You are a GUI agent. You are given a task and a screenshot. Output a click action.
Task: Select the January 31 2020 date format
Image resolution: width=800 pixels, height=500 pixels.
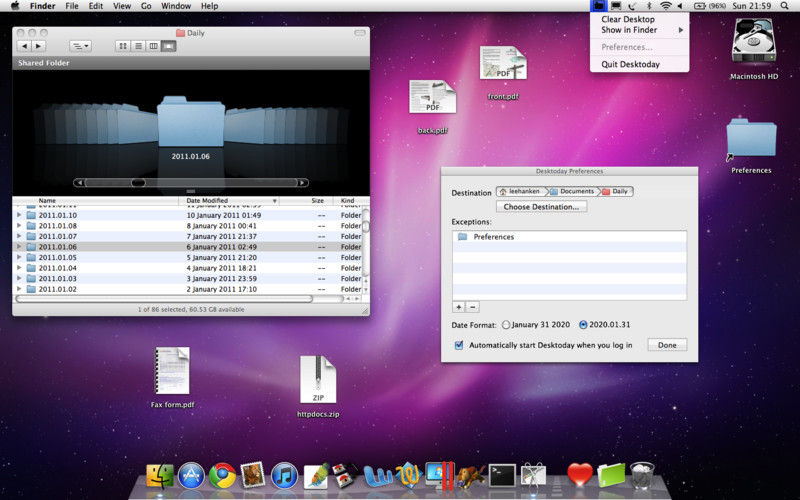point(506,325)
